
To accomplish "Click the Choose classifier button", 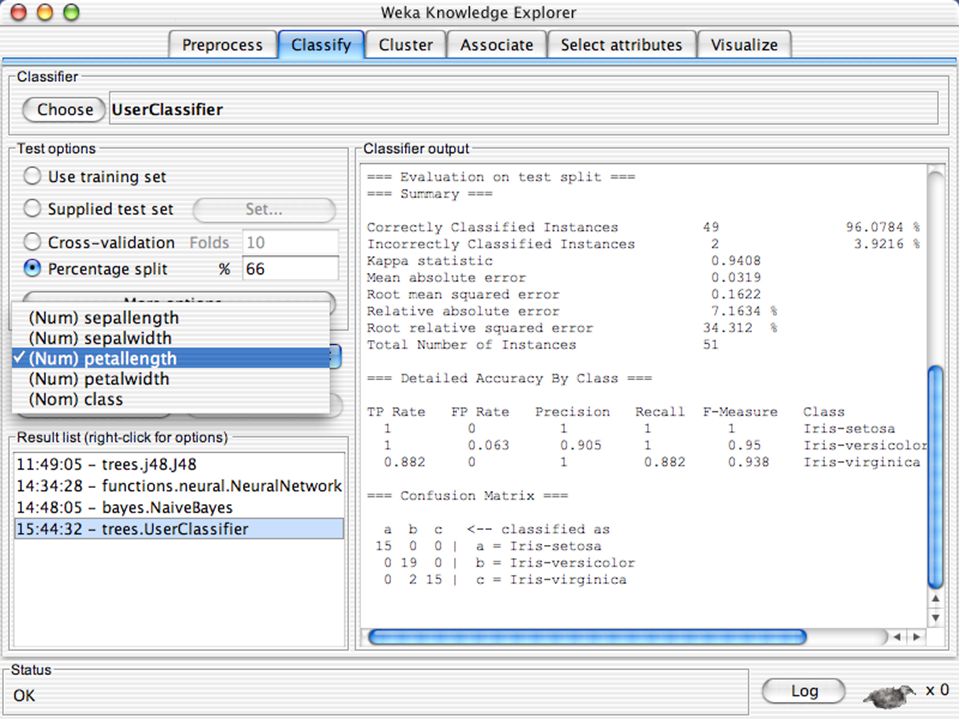I will click(x=64, y=110).
